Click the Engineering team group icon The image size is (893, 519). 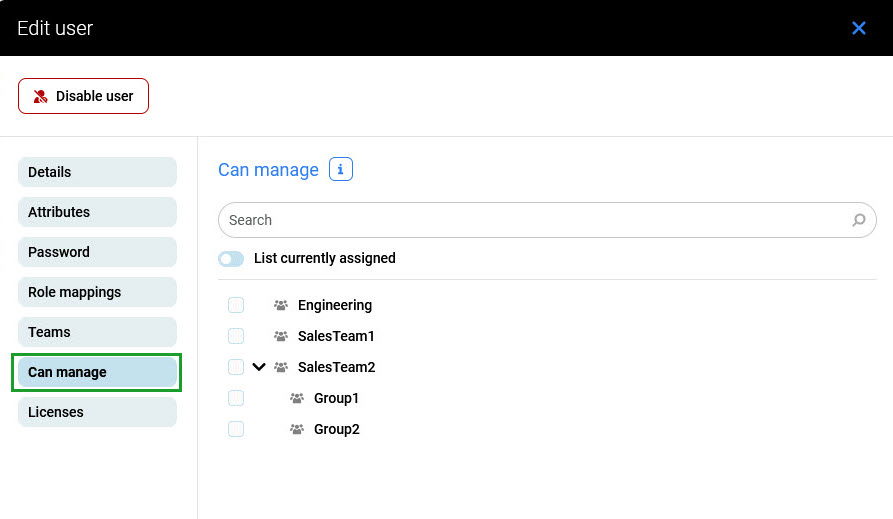pos(281,306)
